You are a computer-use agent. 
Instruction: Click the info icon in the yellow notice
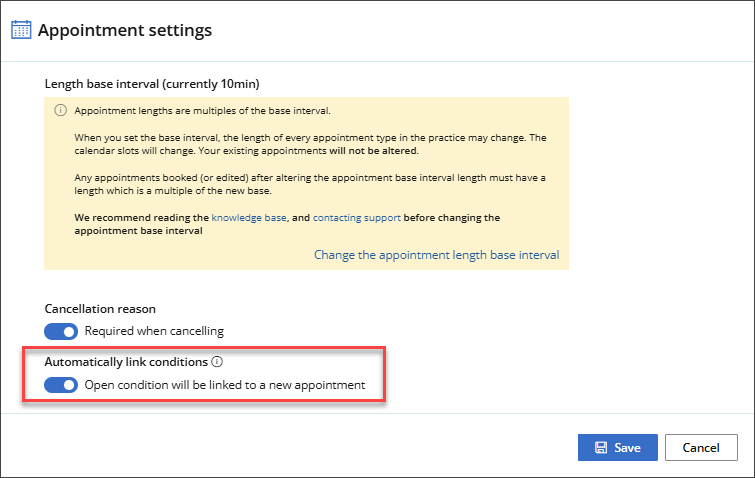(x=60, y=111)
